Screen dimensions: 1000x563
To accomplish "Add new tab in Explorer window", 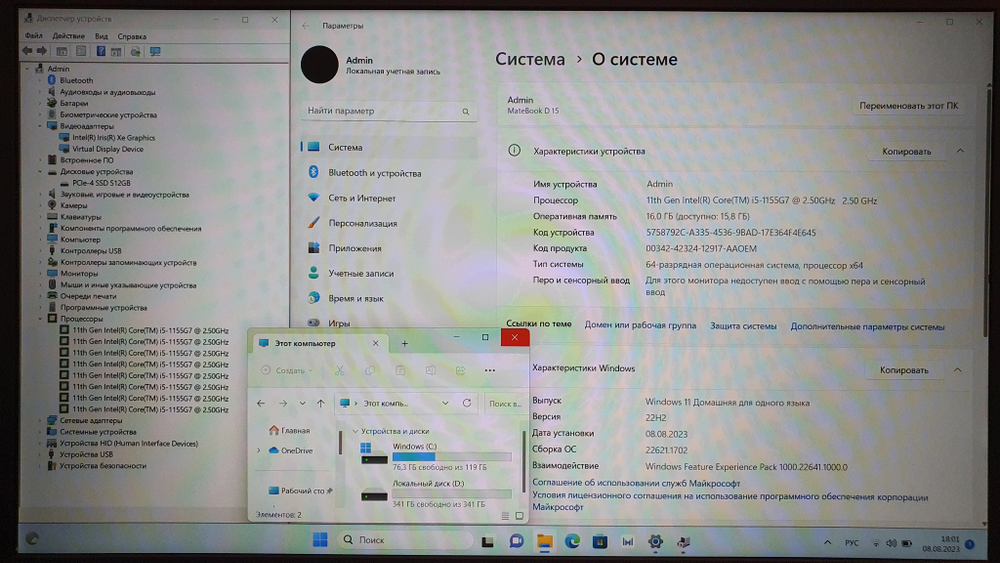I will pyautogui.click(x=404, y=344).
